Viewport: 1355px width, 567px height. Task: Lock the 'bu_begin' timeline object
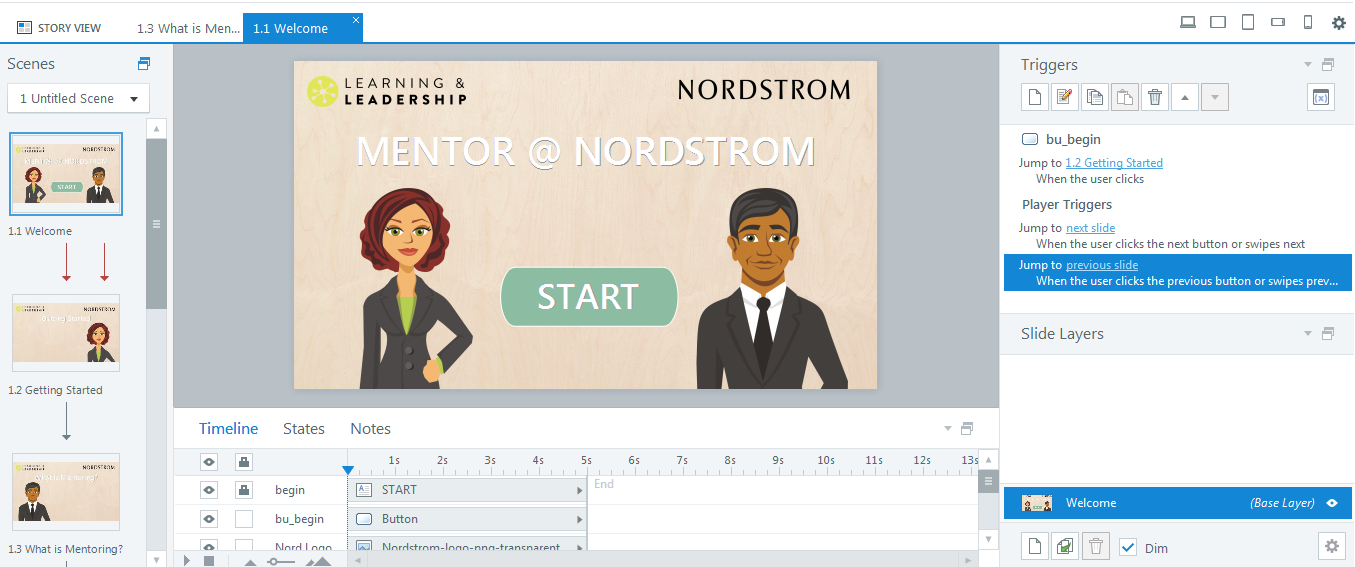(244, 519)
